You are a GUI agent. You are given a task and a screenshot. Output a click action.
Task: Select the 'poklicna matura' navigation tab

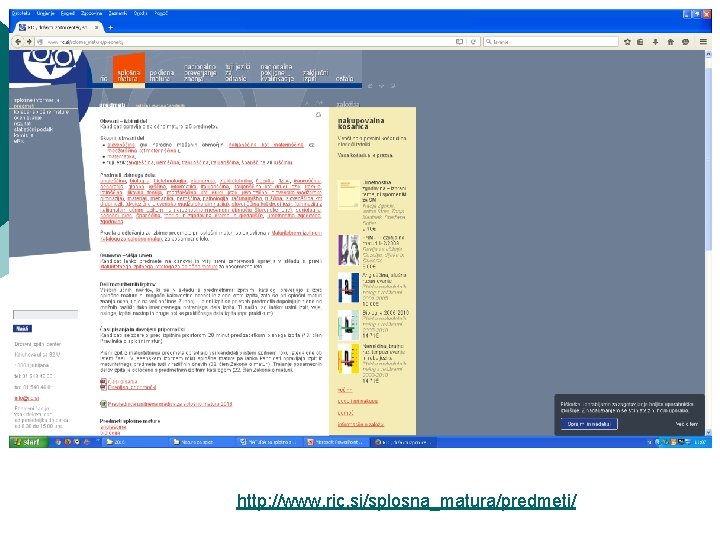click(162, 75)
